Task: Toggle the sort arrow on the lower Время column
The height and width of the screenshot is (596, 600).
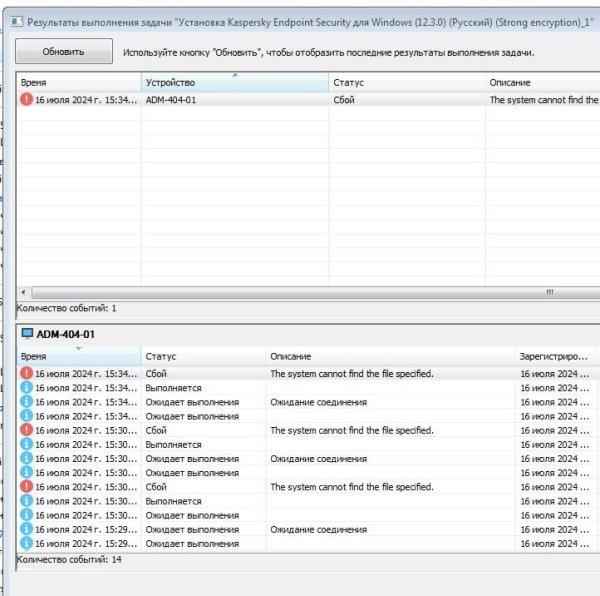Action: (79, 348)
